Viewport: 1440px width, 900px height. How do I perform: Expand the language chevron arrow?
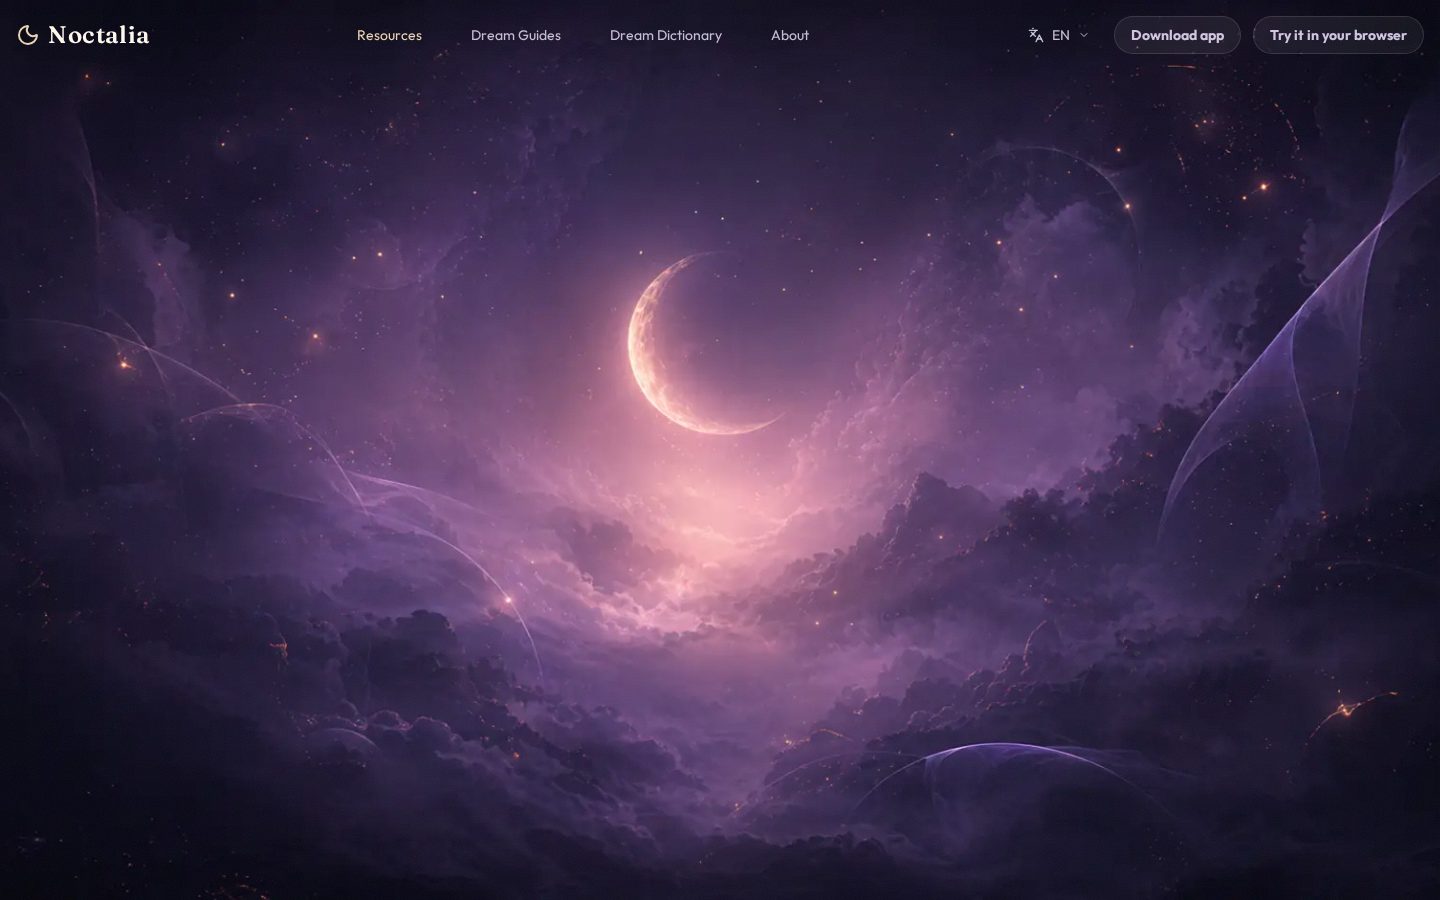pyautogui.click(x=1083, y=35)
